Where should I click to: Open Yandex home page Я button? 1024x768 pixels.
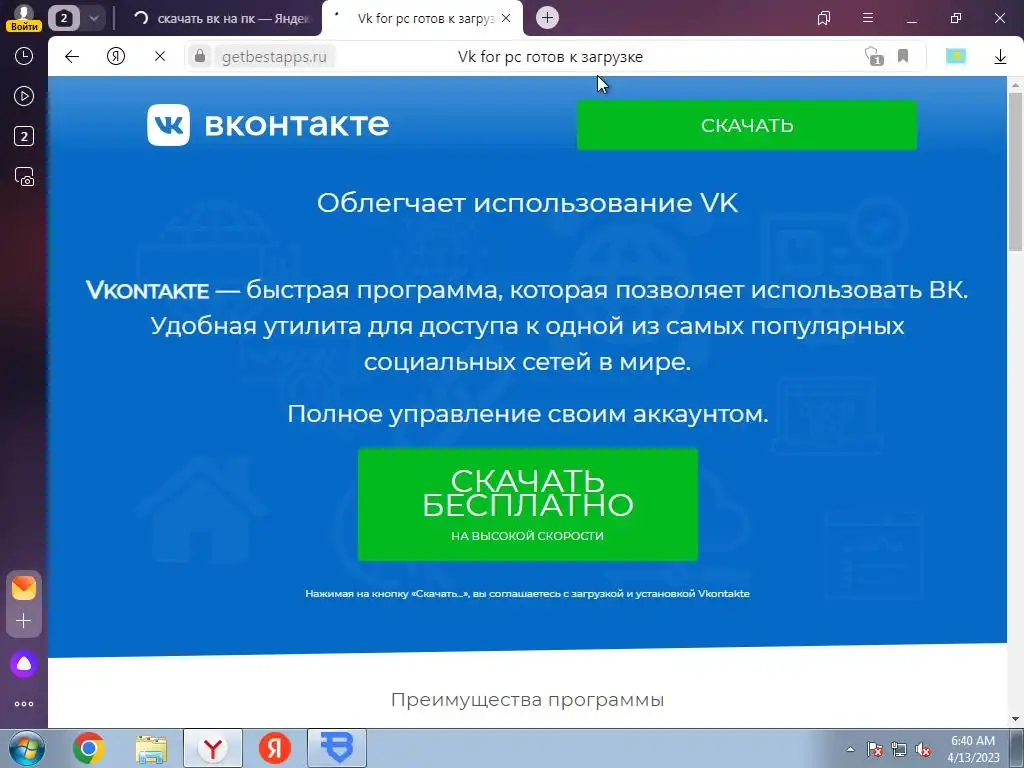click(116, 57)
